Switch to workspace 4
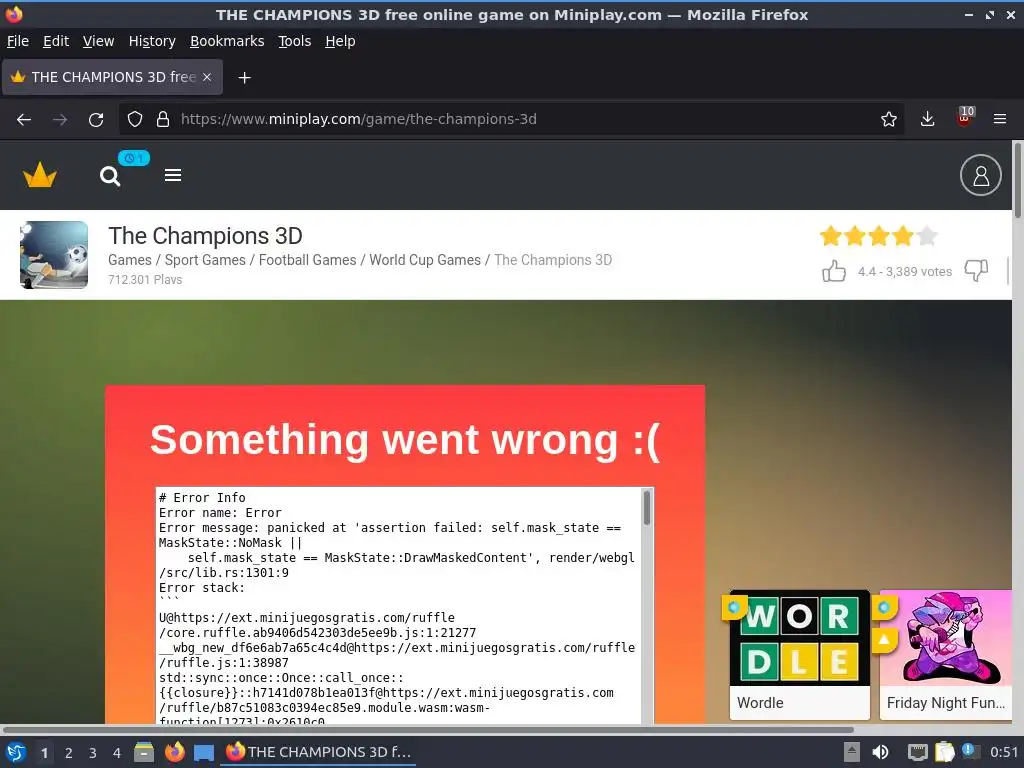Viewport: 1024px width, 768px height. coord(117,753)
